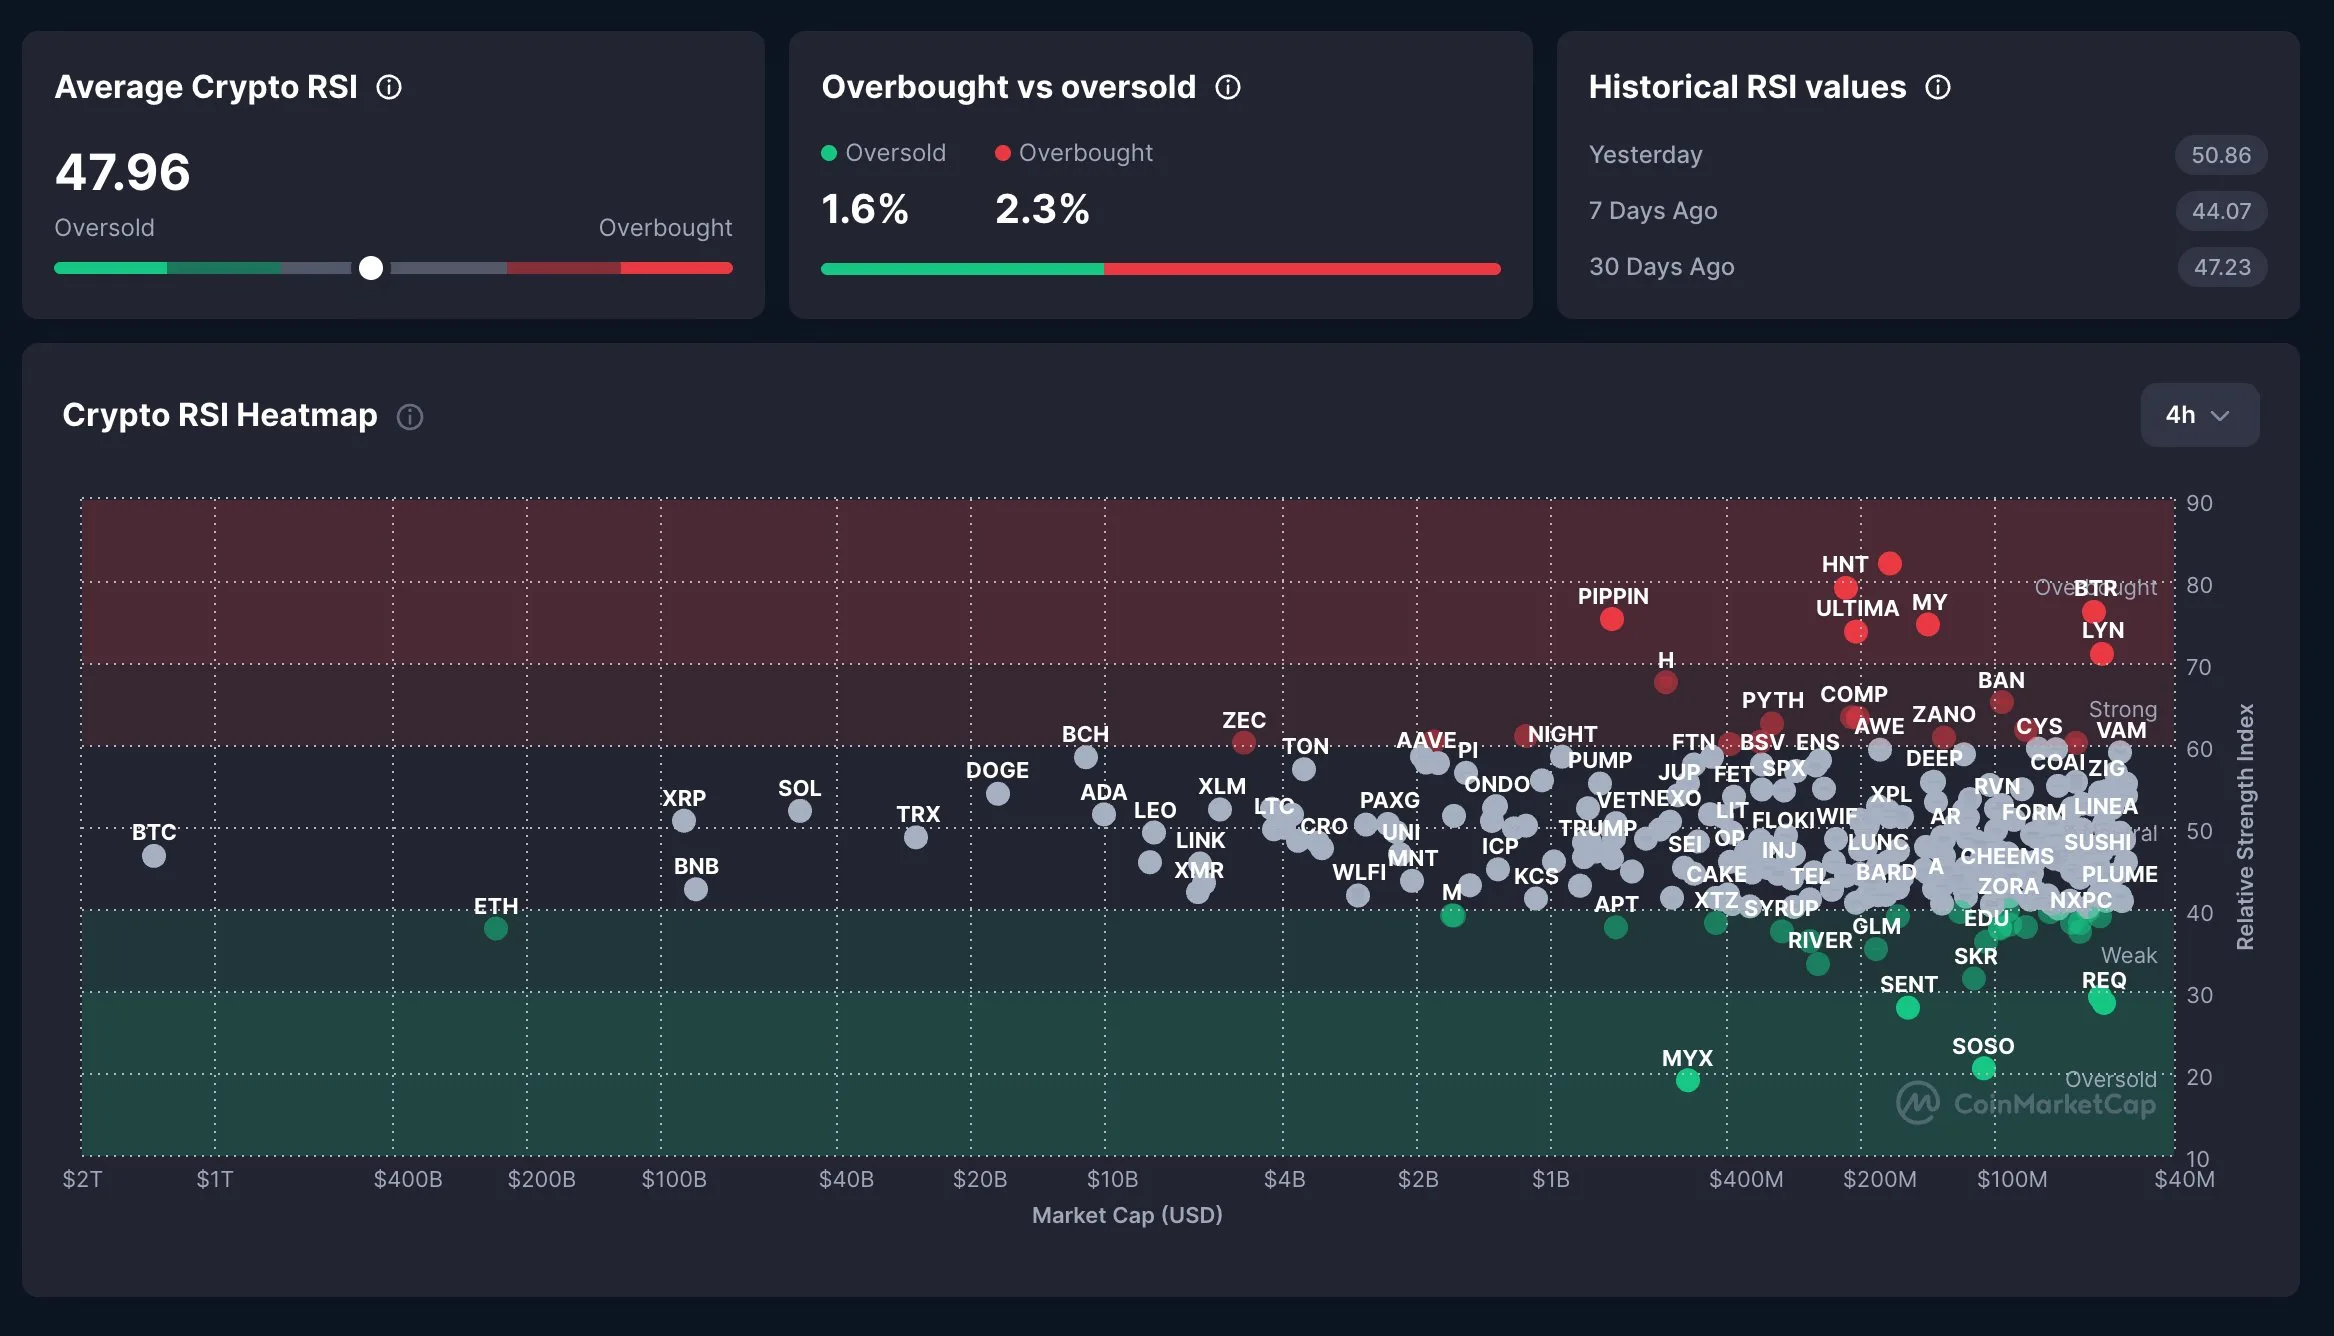Select the SENT dot
2334x1336 pixels.
[1908, 1008]
